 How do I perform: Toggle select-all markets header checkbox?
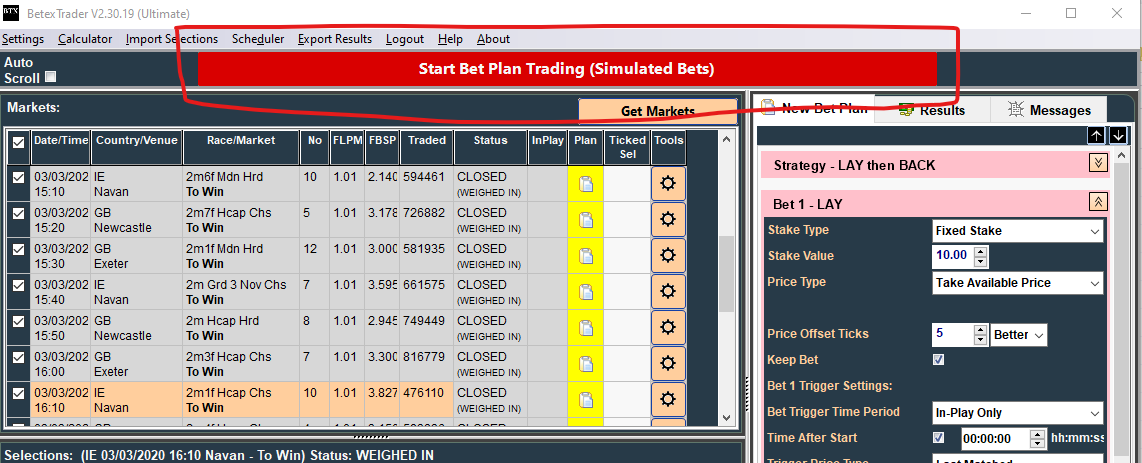(18, 142)
